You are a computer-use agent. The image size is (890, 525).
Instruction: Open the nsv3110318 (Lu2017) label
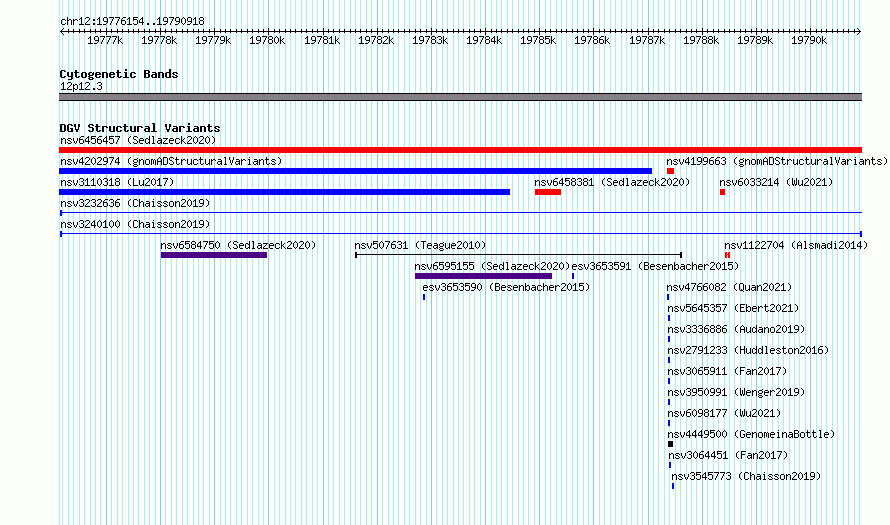pyautogui.click(x=117, y=182)
